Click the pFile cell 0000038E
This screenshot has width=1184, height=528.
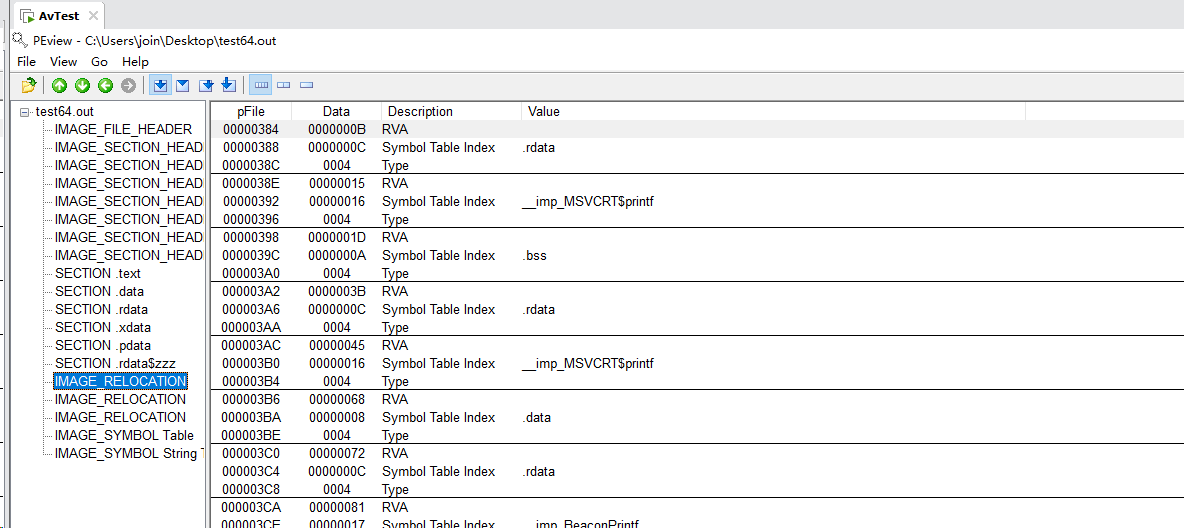click(251, 184)
